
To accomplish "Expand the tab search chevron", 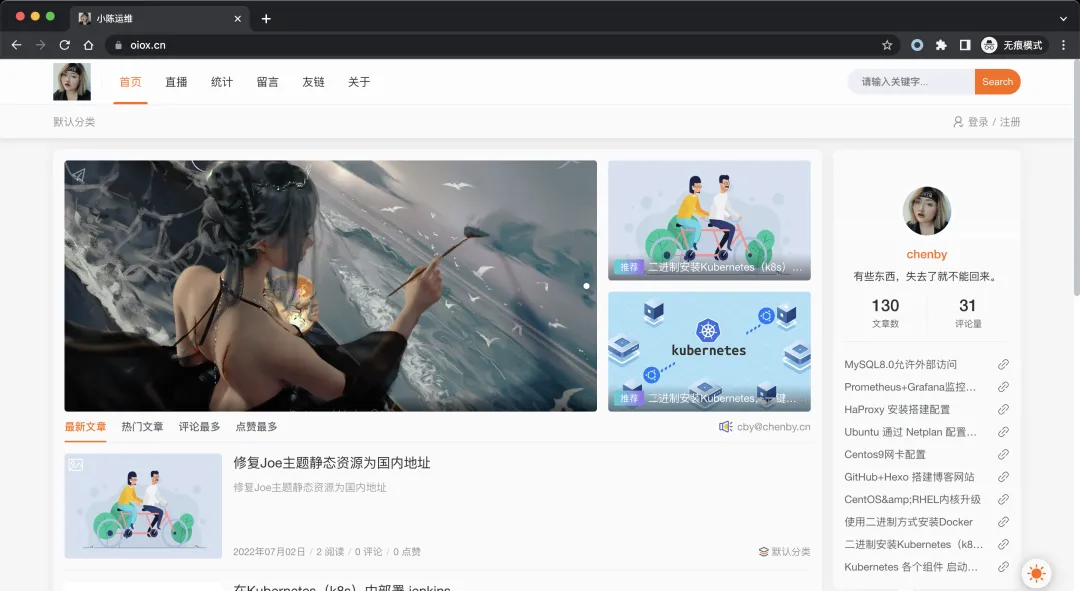I will pos(1063,19).
